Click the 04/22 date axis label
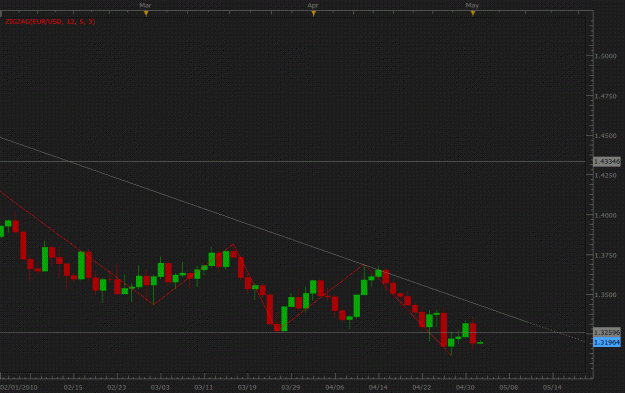The image size is (625, 393). [422, 387]
